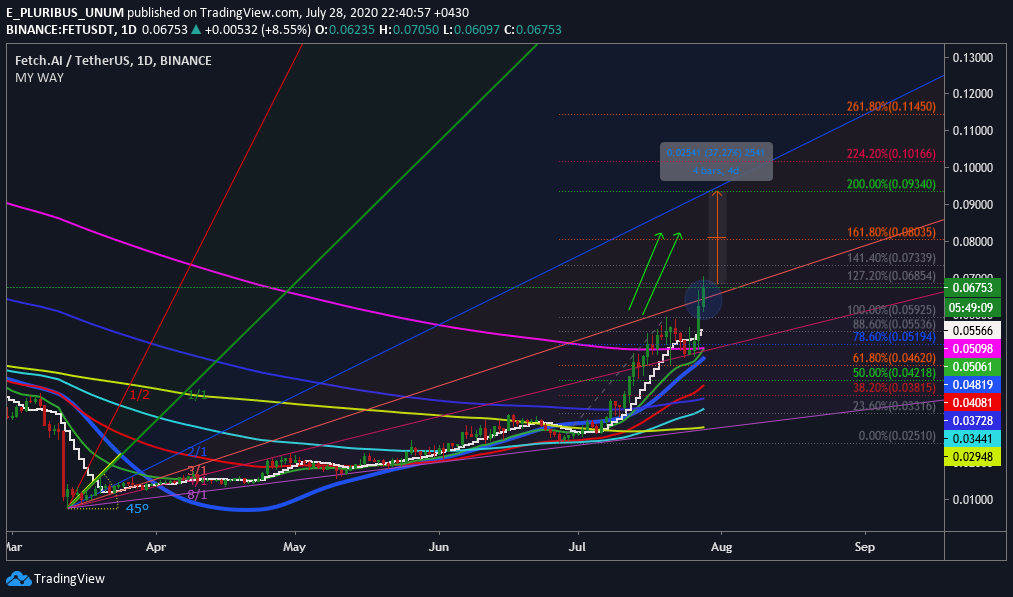Click the low price L:0.06097
Image resolution: width=1013 pixels, height=597 pixels.
pyautogui.click(x=471, y=30)
